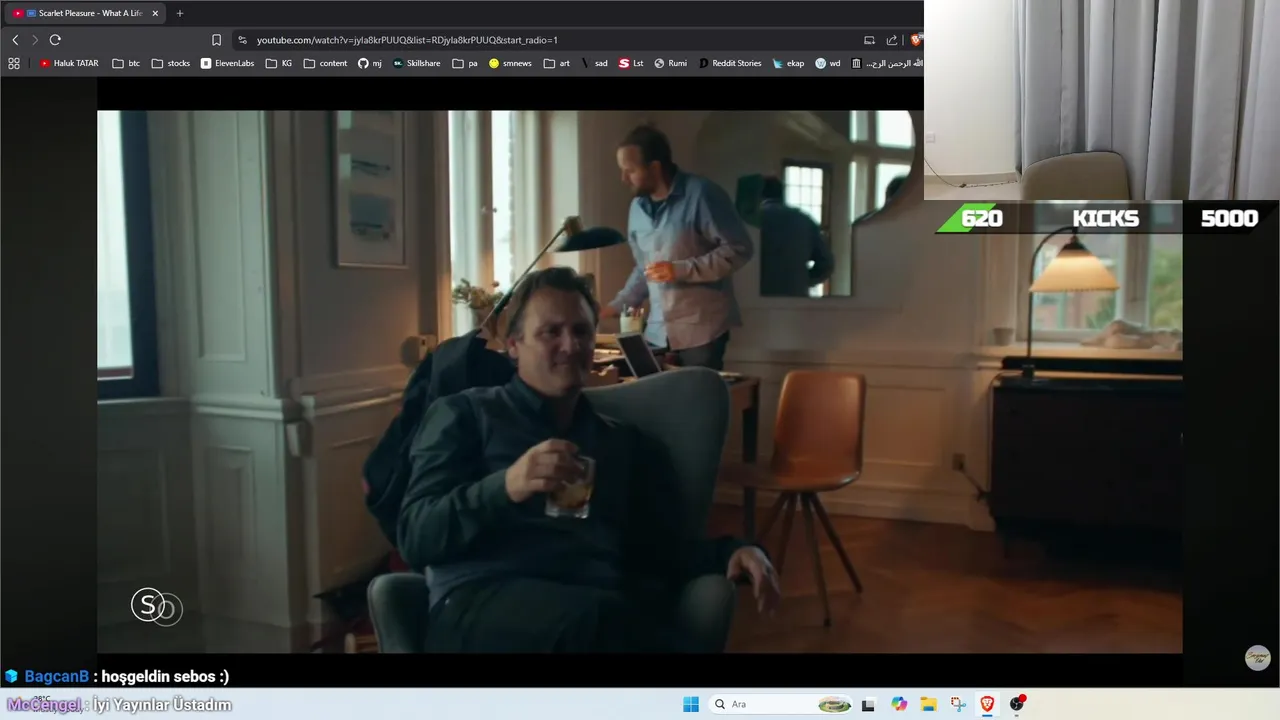
Task: Click the share icon in address bar
Action: tap(891, 40)
